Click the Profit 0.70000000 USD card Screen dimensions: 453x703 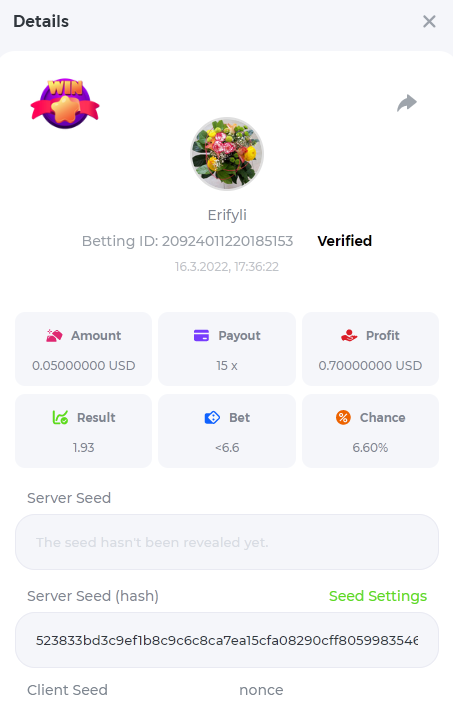(x=370, y=349)
